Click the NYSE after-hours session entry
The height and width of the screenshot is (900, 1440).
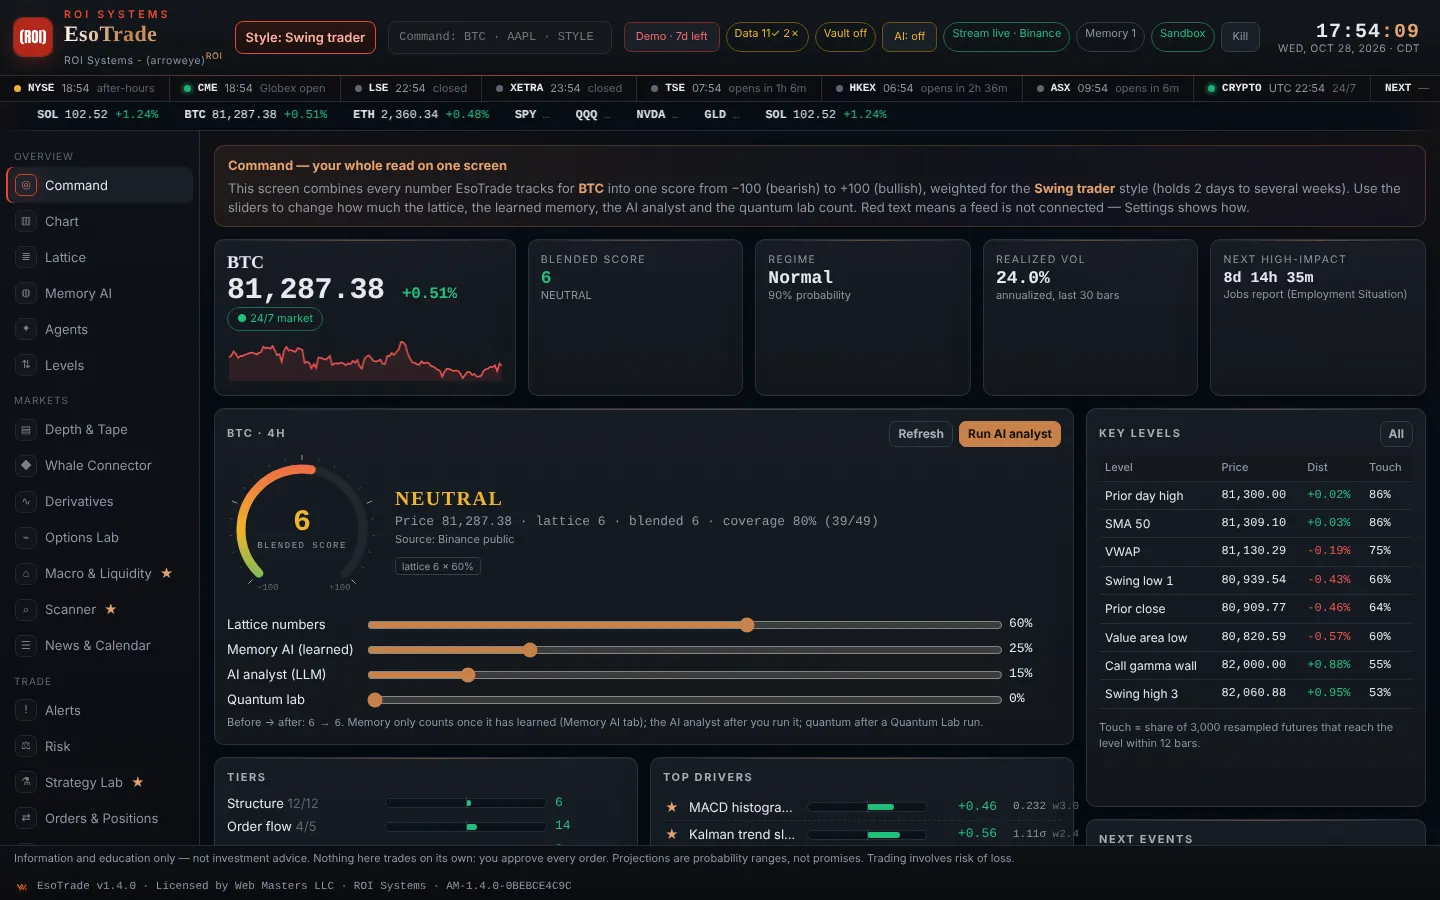[x=84, y=88]
